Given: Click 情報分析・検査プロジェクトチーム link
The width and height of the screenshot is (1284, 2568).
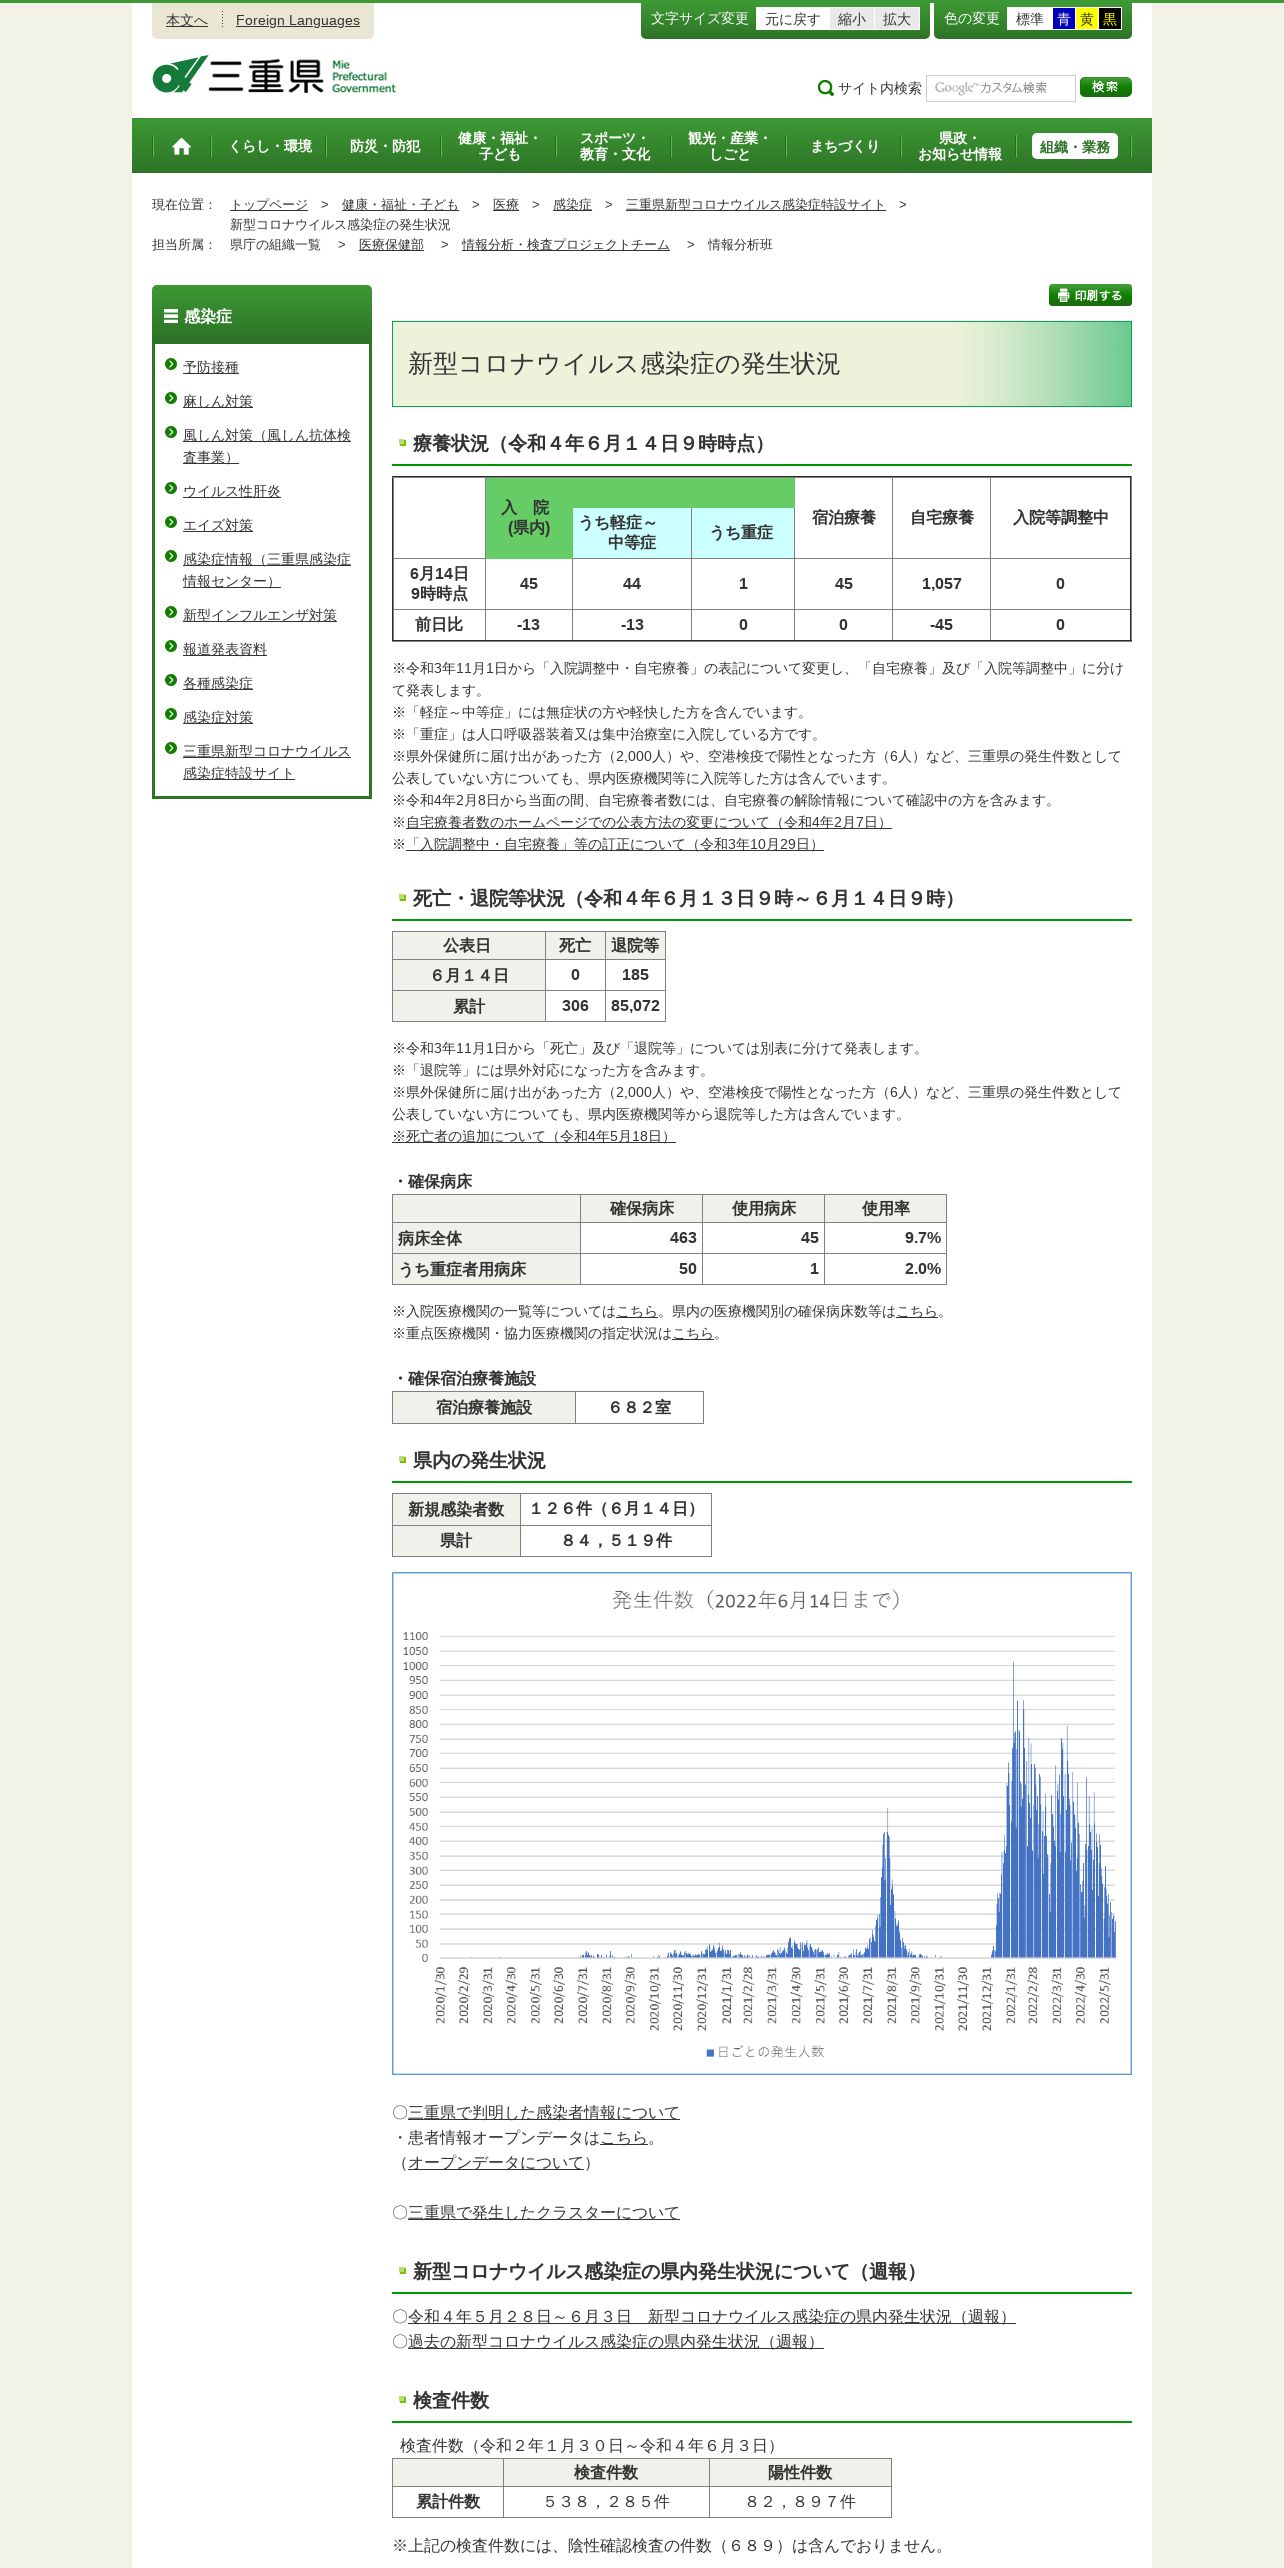Looking at the screenshot, I should pos(565,244).
